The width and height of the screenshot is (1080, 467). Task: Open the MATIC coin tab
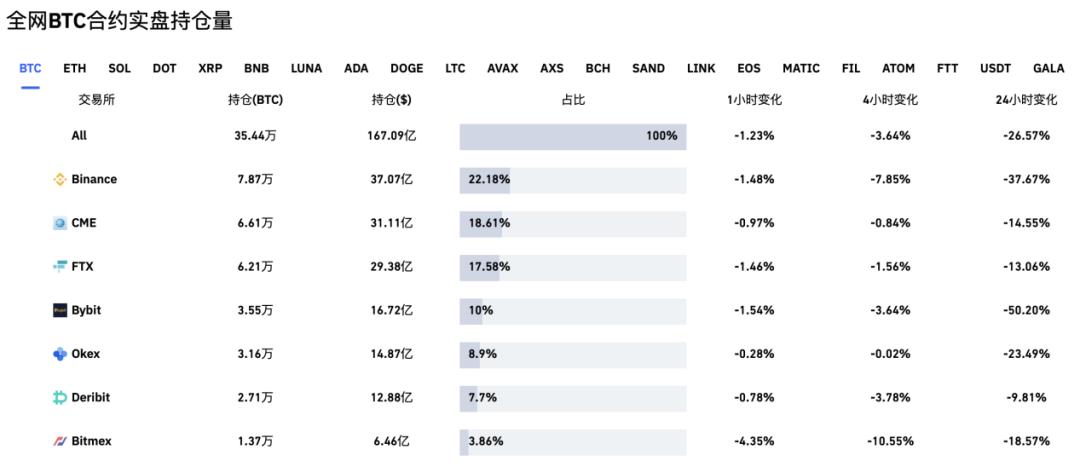point(801,69)
